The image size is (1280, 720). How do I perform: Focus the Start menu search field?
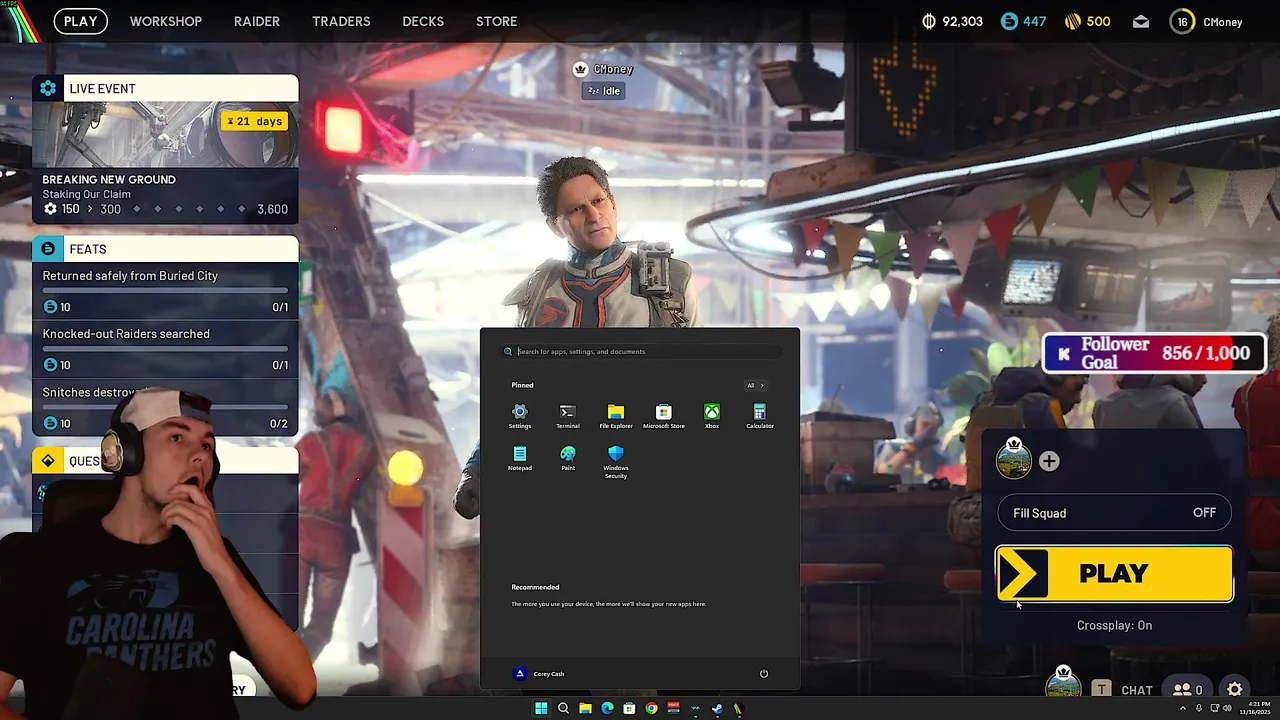tap(640, 351)
